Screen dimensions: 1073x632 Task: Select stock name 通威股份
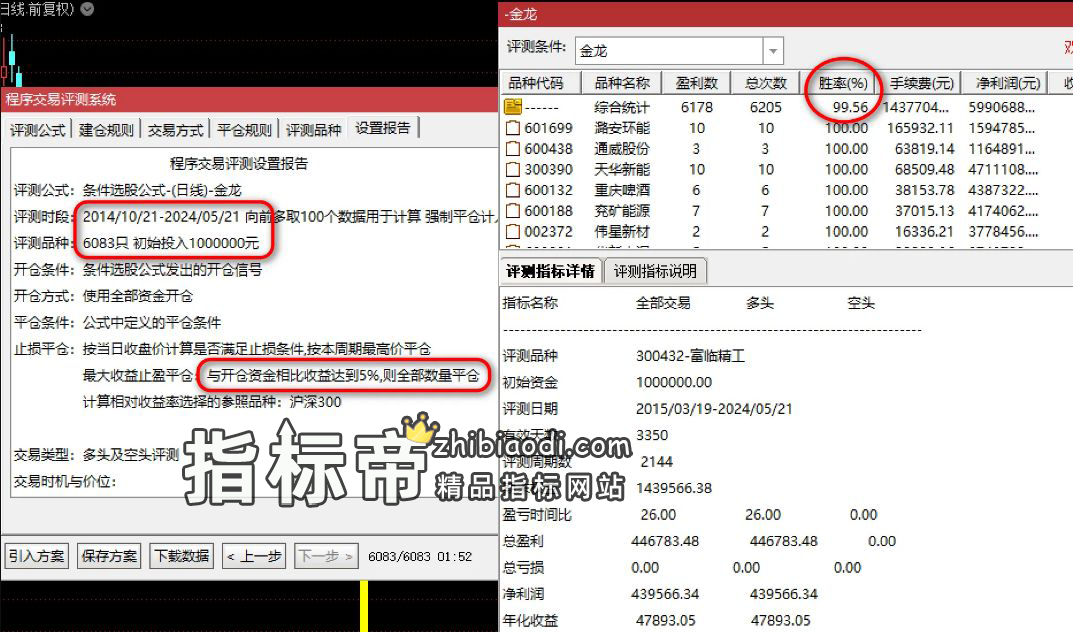click(622, 148)
